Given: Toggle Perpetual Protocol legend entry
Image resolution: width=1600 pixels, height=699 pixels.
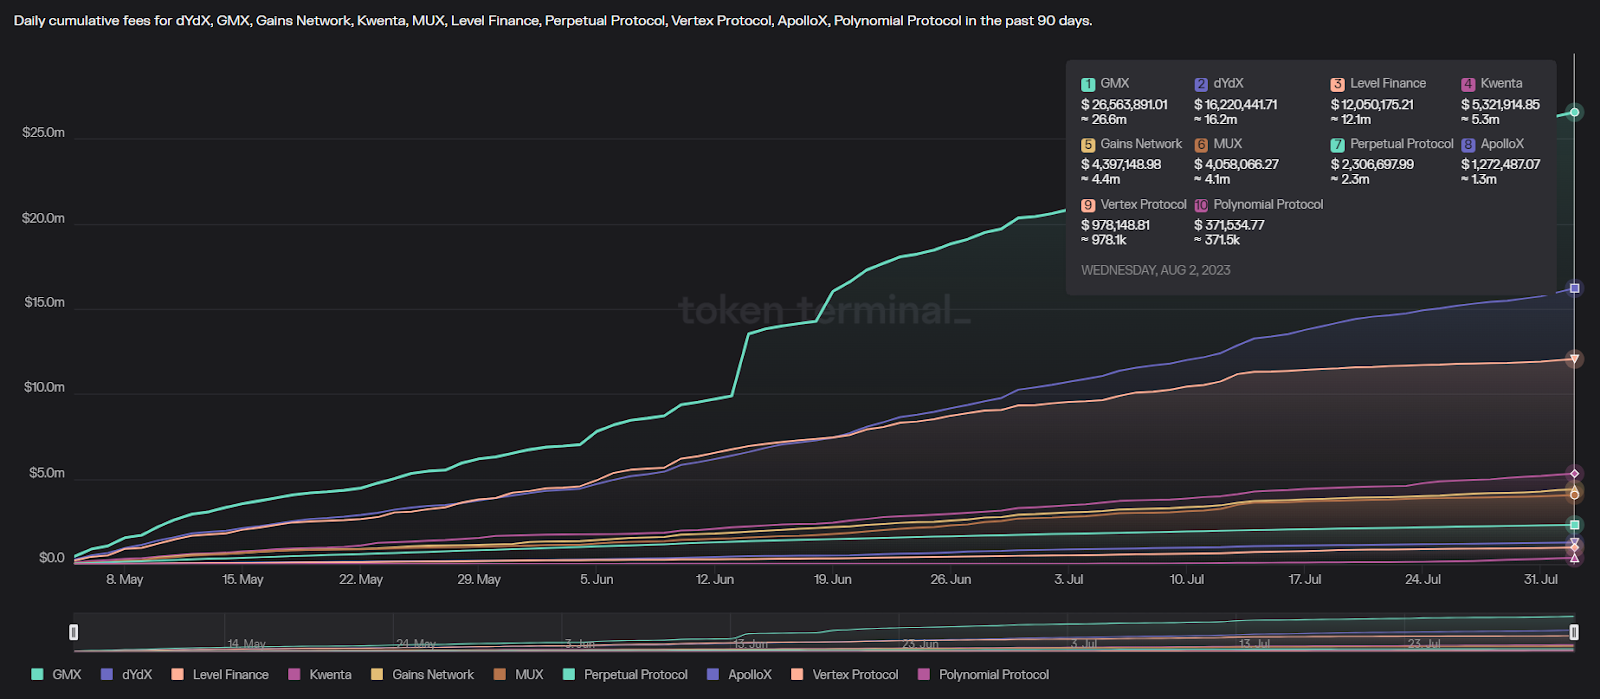Looking at the screenshot, I should point(625,675).
